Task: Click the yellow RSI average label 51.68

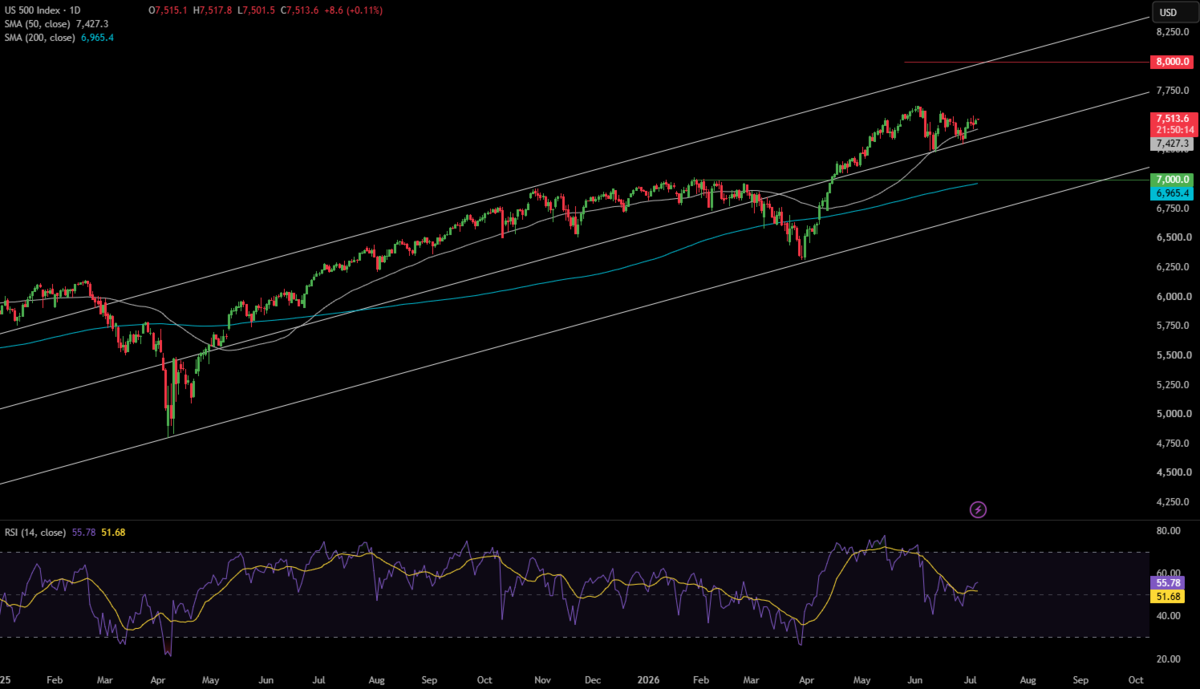Action: click(1168, 596)
